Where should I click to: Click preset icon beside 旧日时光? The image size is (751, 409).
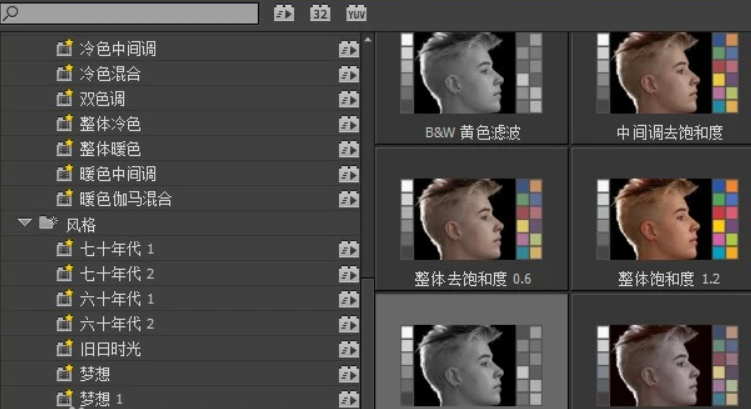coord(64,348)
